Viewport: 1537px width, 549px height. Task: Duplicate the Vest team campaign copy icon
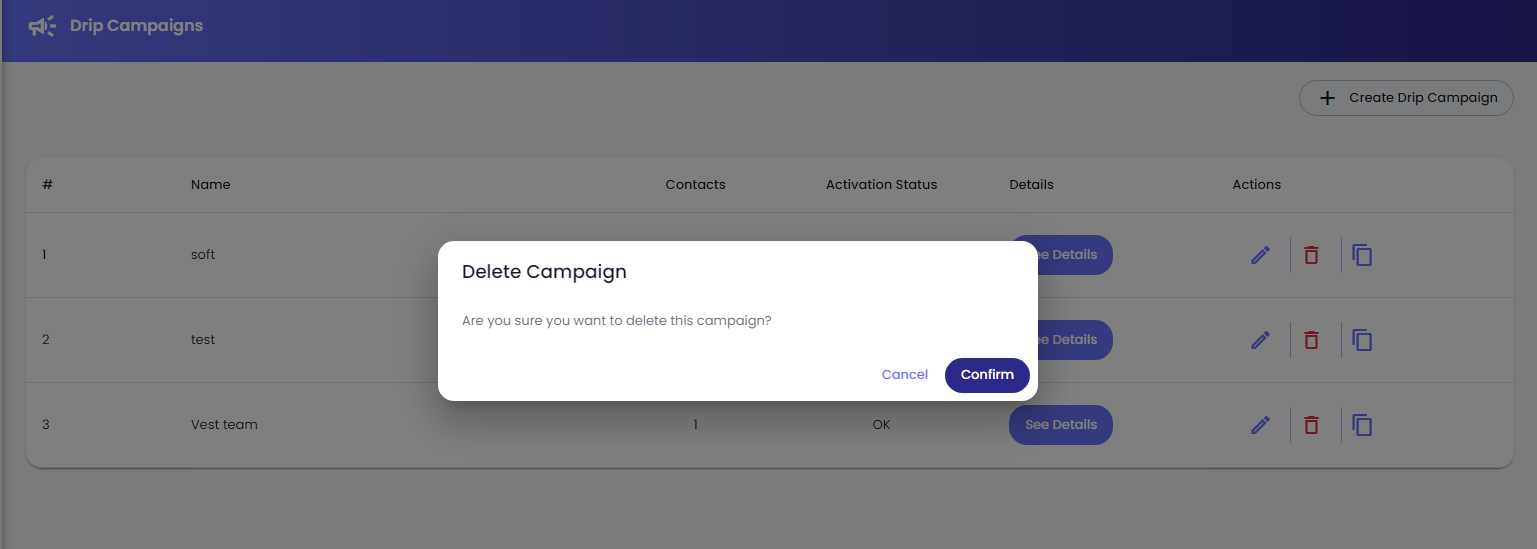(x=1362, y=425)
